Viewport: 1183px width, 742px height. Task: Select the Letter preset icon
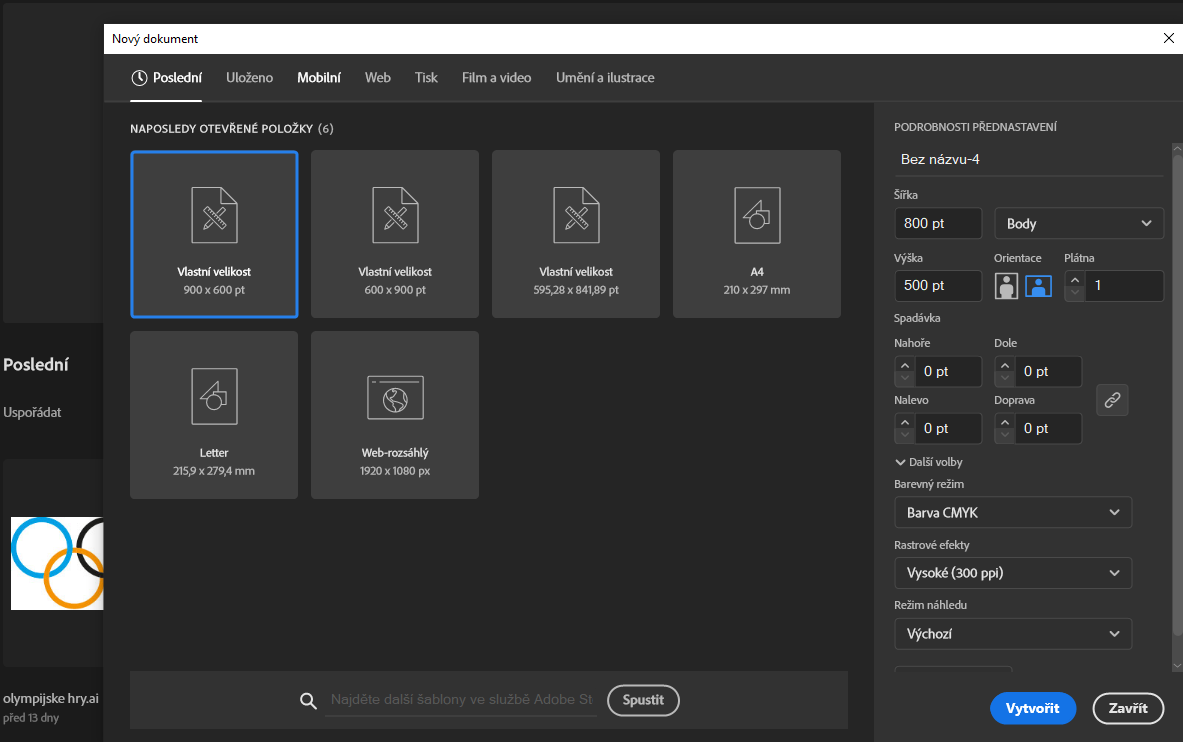(214, 396)
